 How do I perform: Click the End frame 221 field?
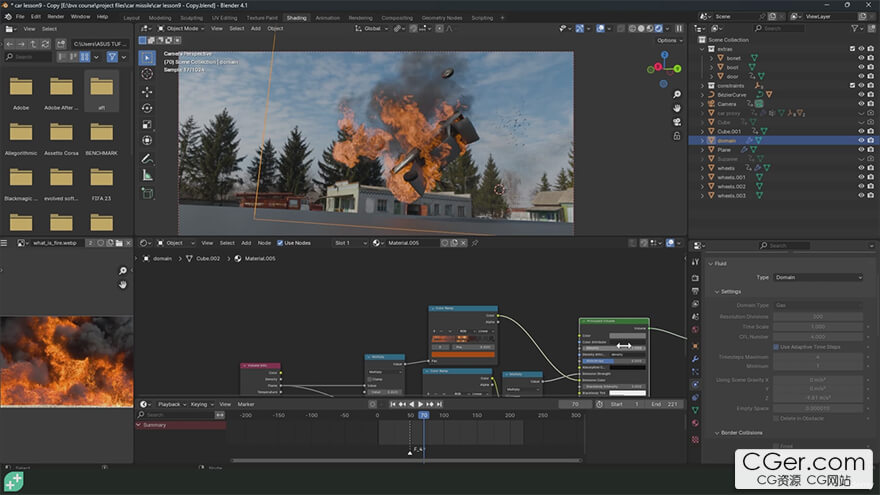click(x=664, y=404)
